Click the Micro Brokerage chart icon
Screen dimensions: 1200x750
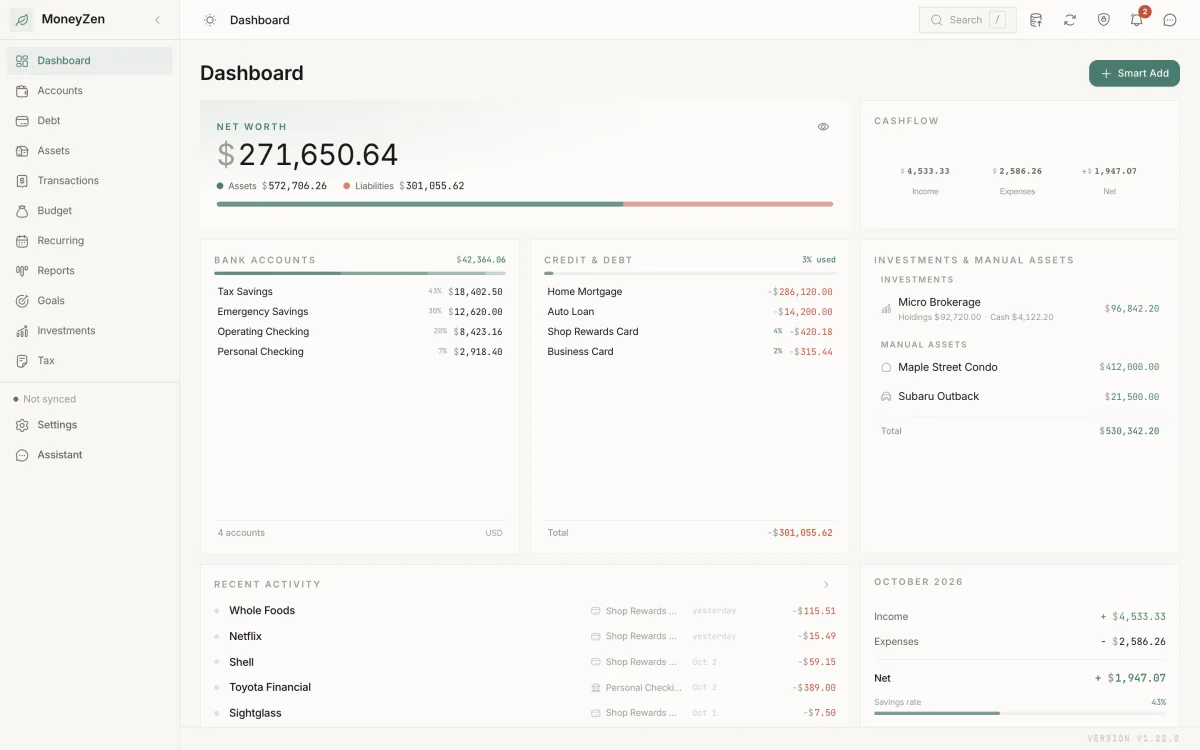pos(886,309)
